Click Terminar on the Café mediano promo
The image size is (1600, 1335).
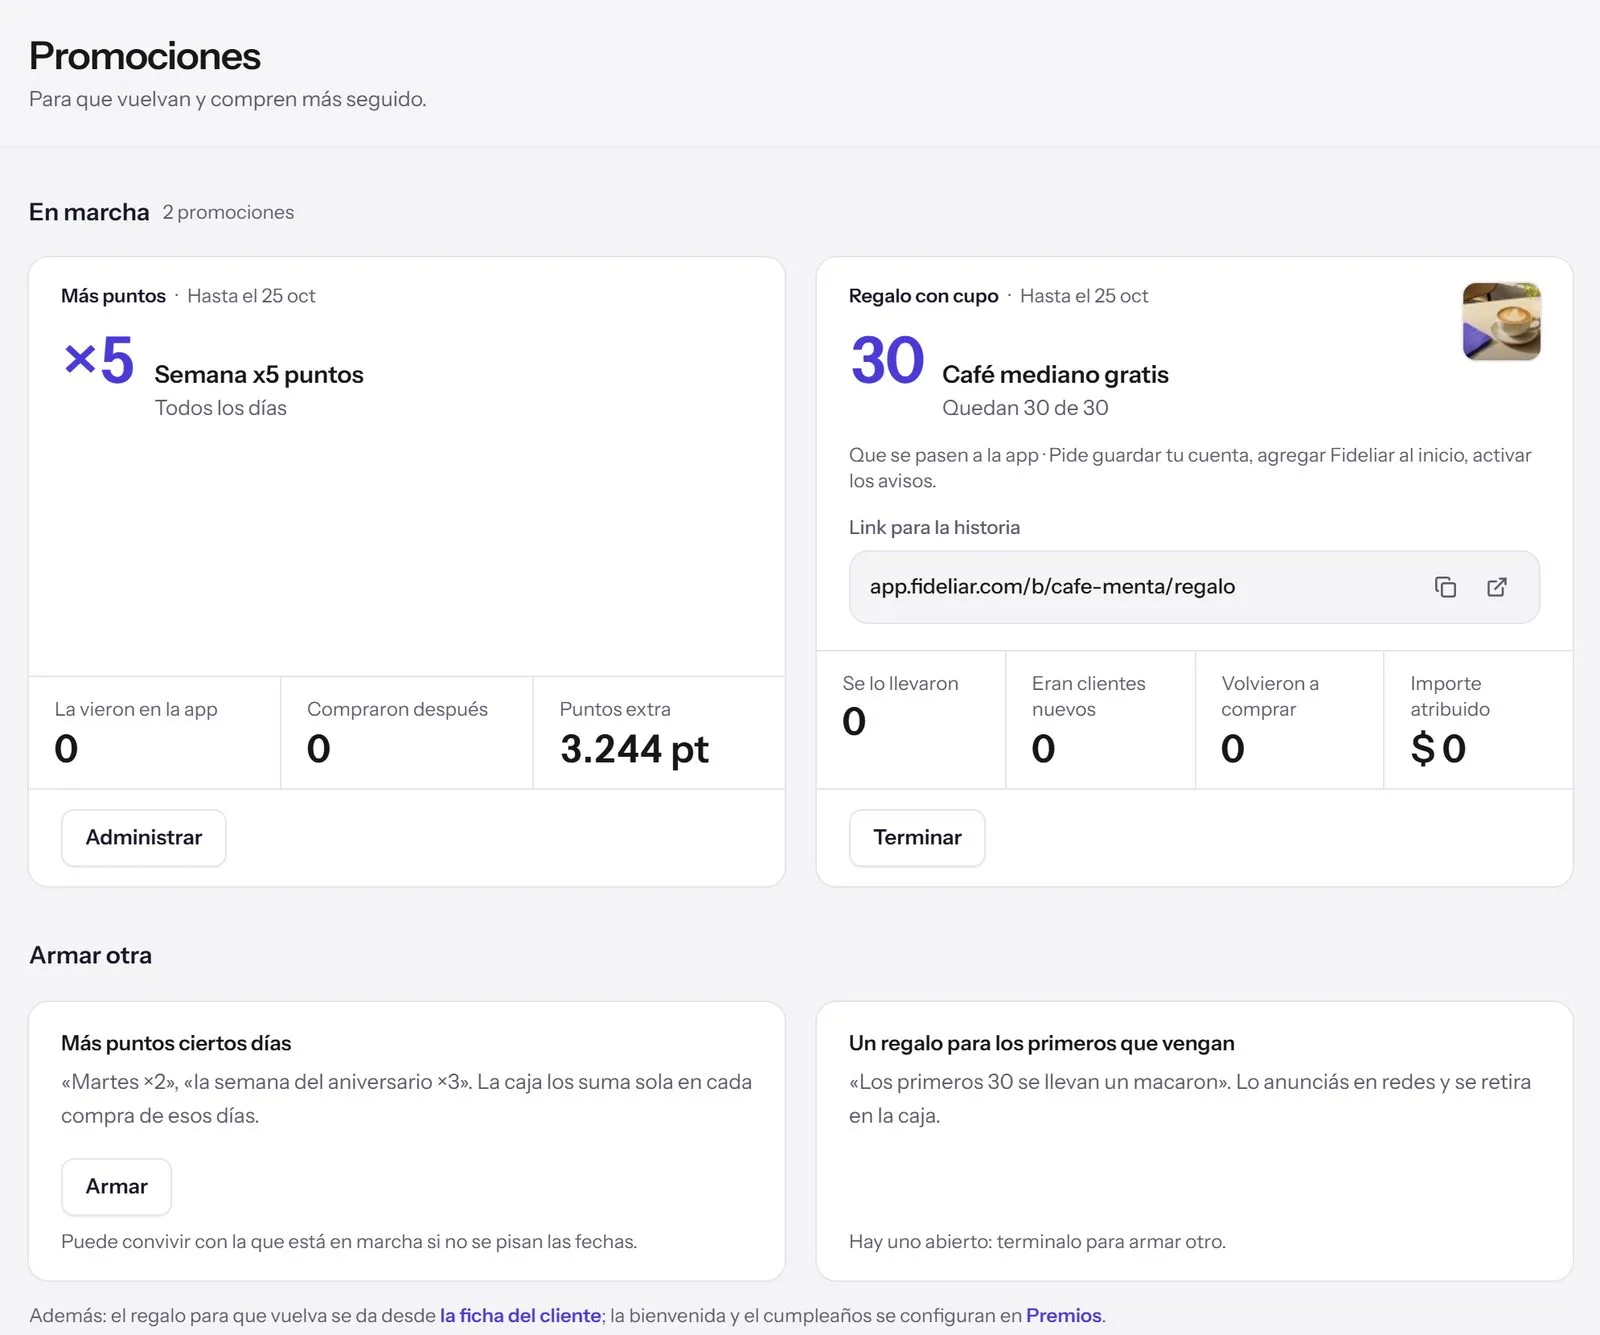917,838
